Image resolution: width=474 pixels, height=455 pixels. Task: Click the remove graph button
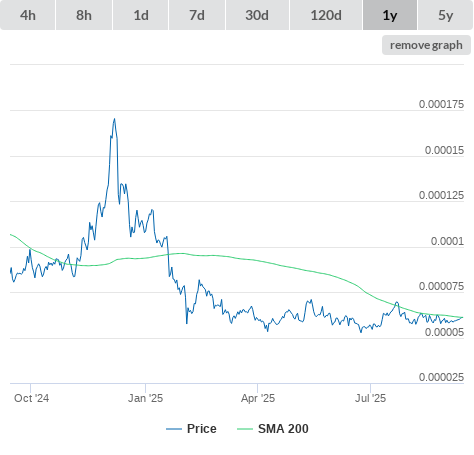coord(426,45)
